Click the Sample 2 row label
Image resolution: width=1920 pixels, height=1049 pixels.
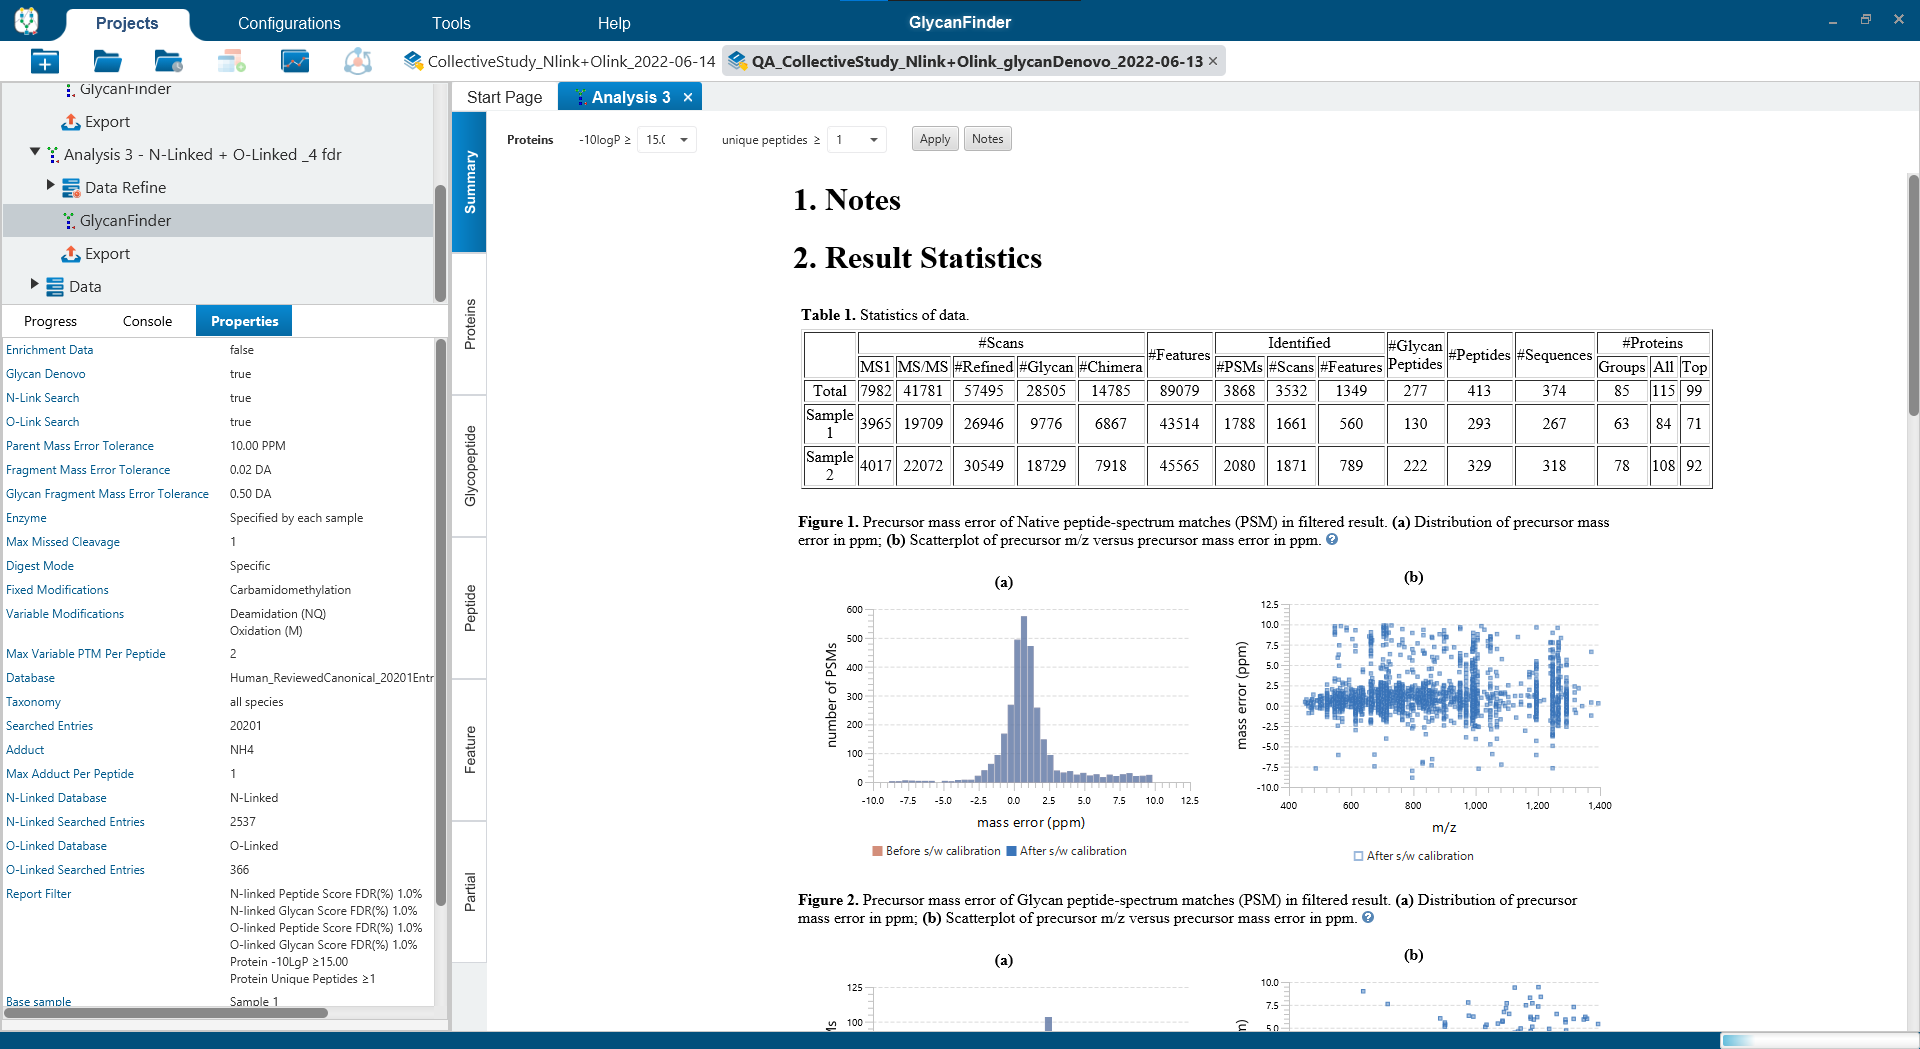pyautogui.click(x=829, y=465)
